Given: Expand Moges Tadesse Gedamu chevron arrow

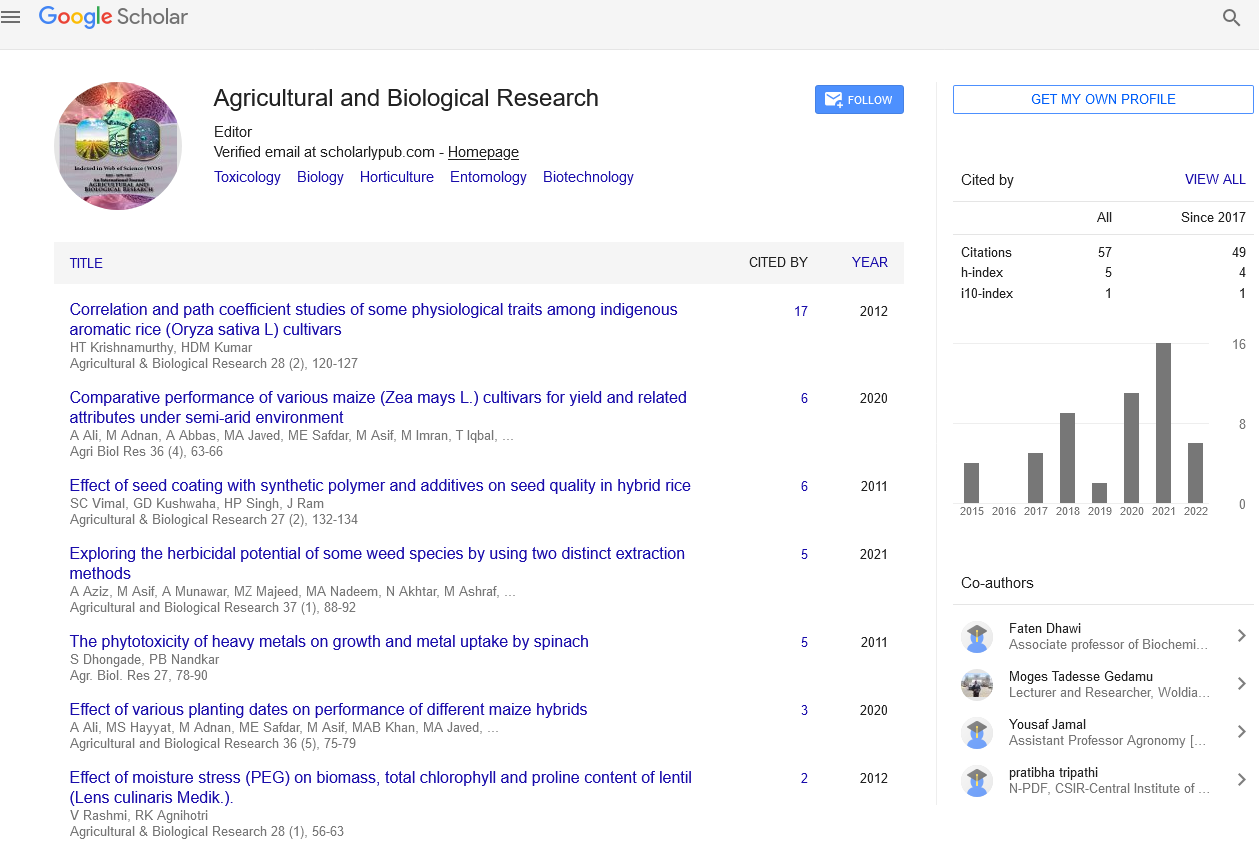Looking at the screenshot, I should tap(1241, 684).
